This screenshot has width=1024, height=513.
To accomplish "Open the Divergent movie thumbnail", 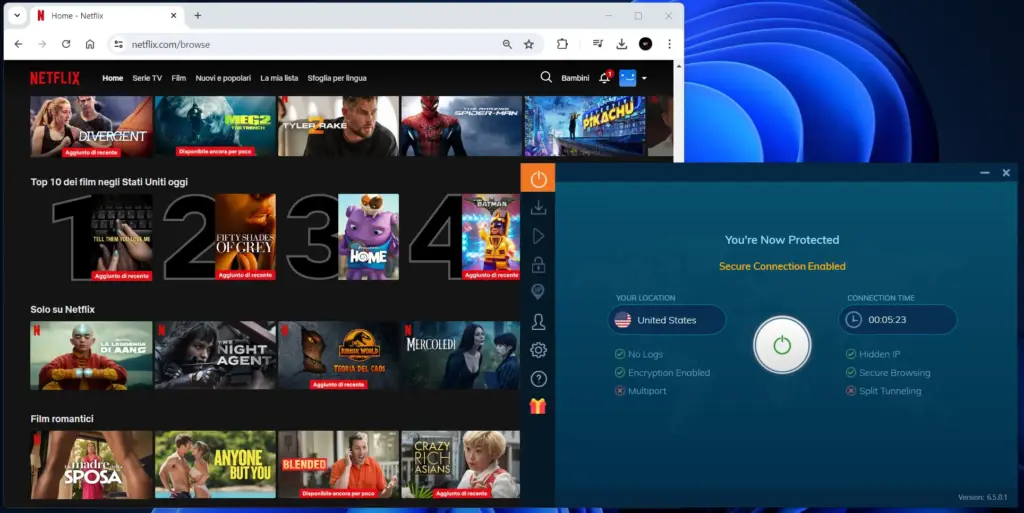I will pyautogui.click(x=91, y=127).
